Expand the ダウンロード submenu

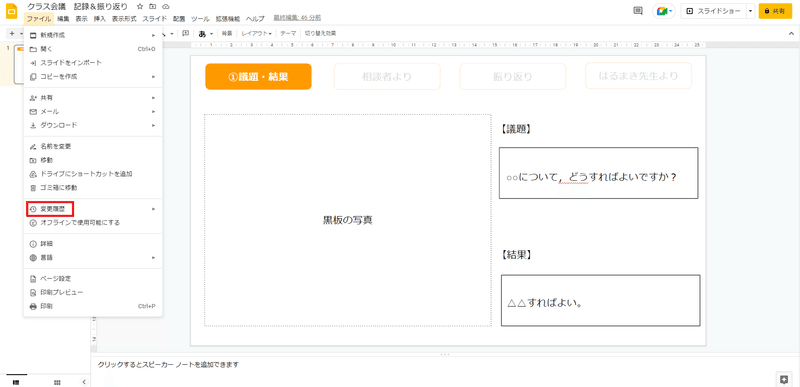(93, 125)
